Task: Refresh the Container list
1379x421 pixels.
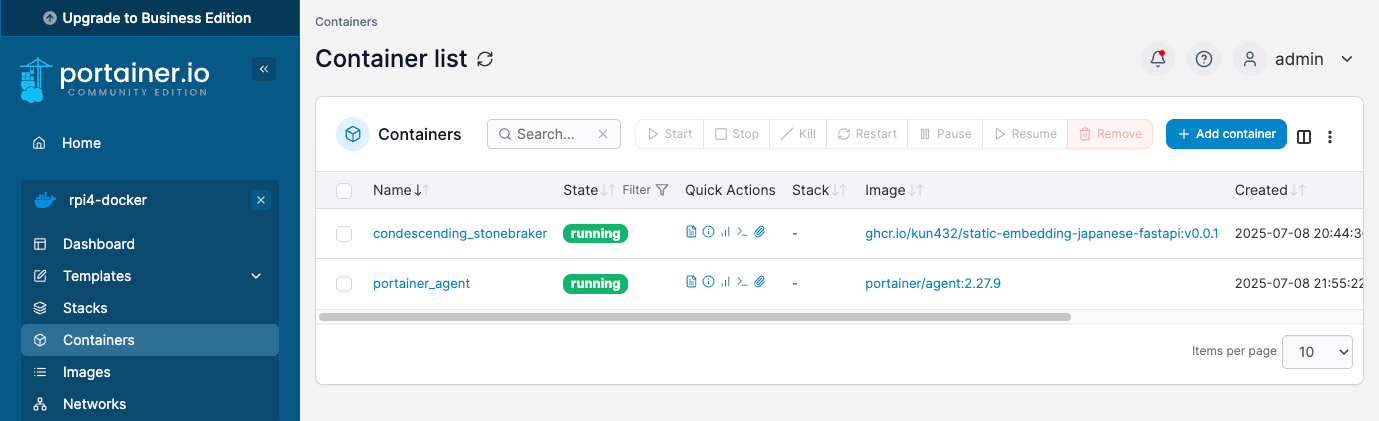Action: pos(485,59)
